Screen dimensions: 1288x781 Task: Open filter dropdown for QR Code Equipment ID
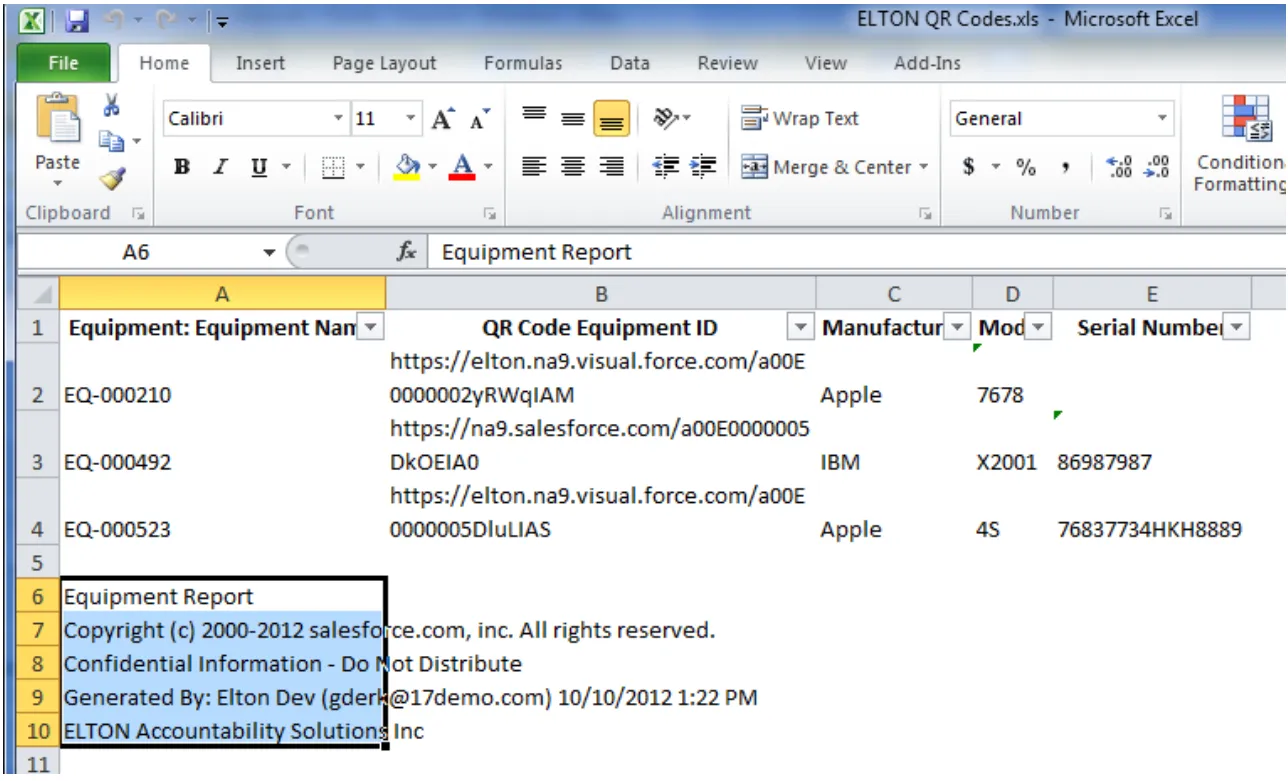(801, 328)
